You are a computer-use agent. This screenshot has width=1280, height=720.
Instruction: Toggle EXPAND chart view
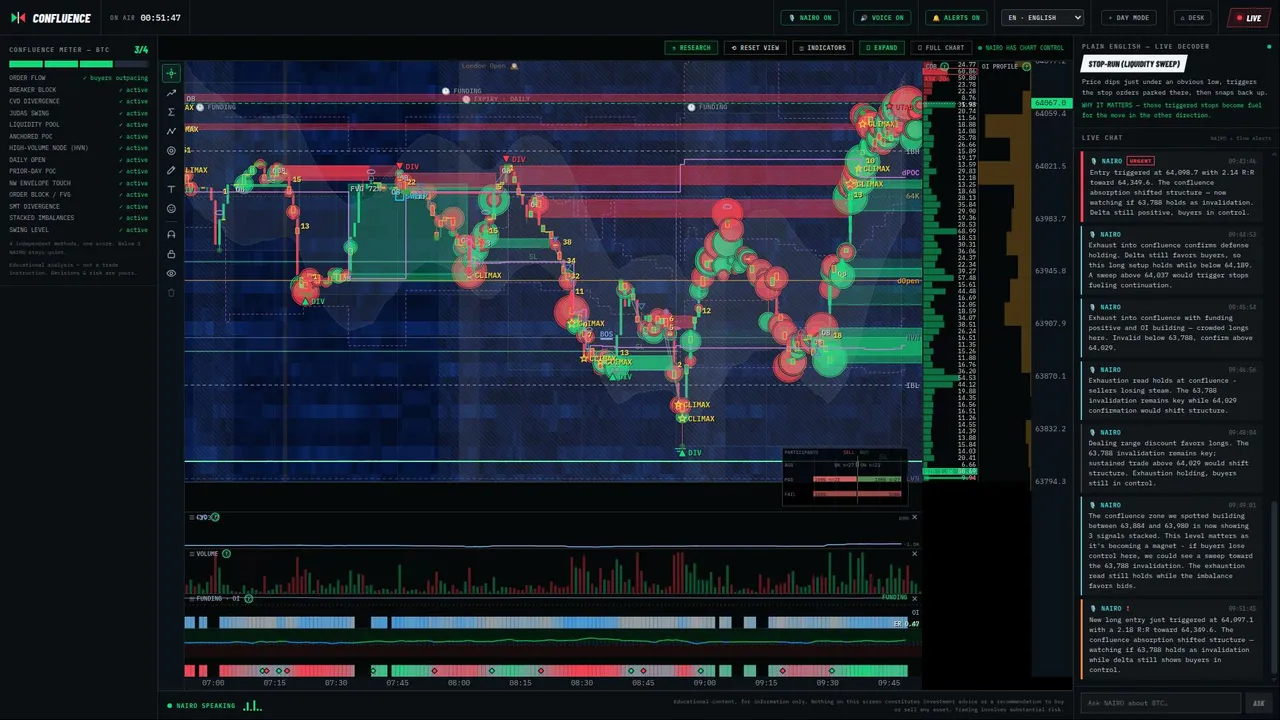(882, 48)
